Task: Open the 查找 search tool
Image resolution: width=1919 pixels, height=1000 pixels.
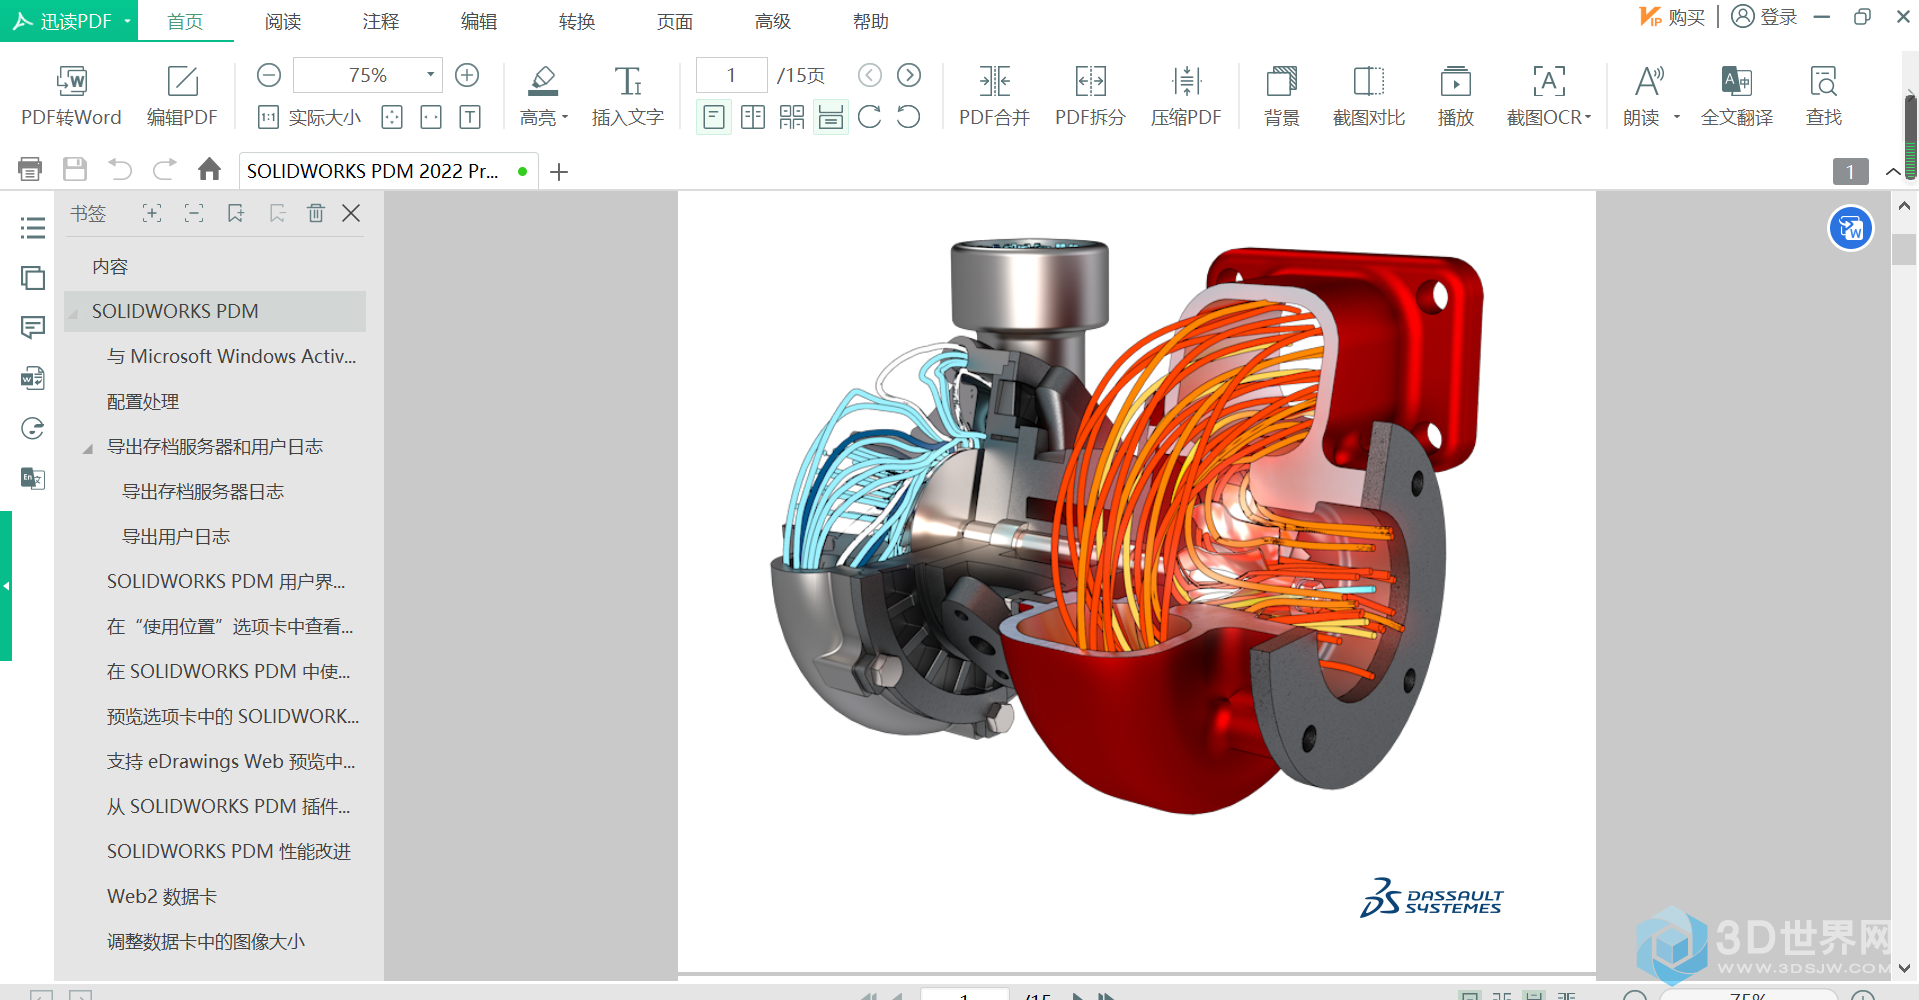Action: tap(1824, 96)
